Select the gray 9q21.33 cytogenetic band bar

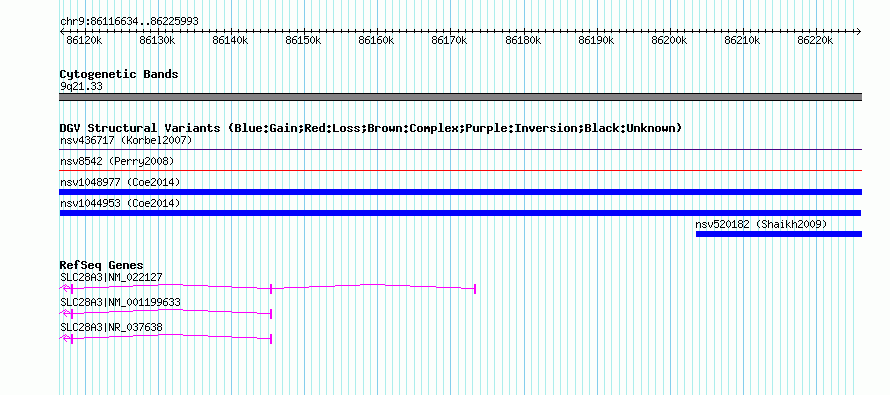460,97
